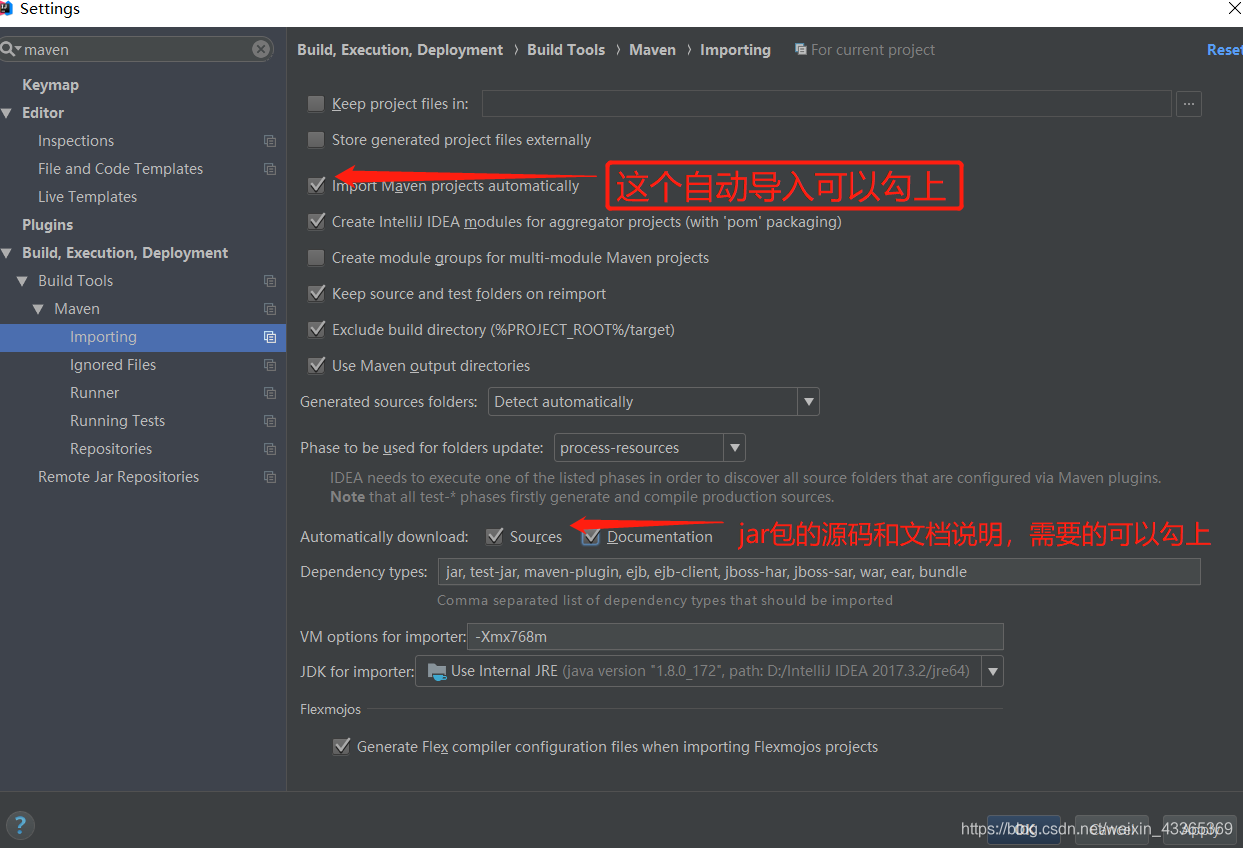Toggle Generate Flex compiler configuration files
1243x848 pixels.
pos(341,746)
